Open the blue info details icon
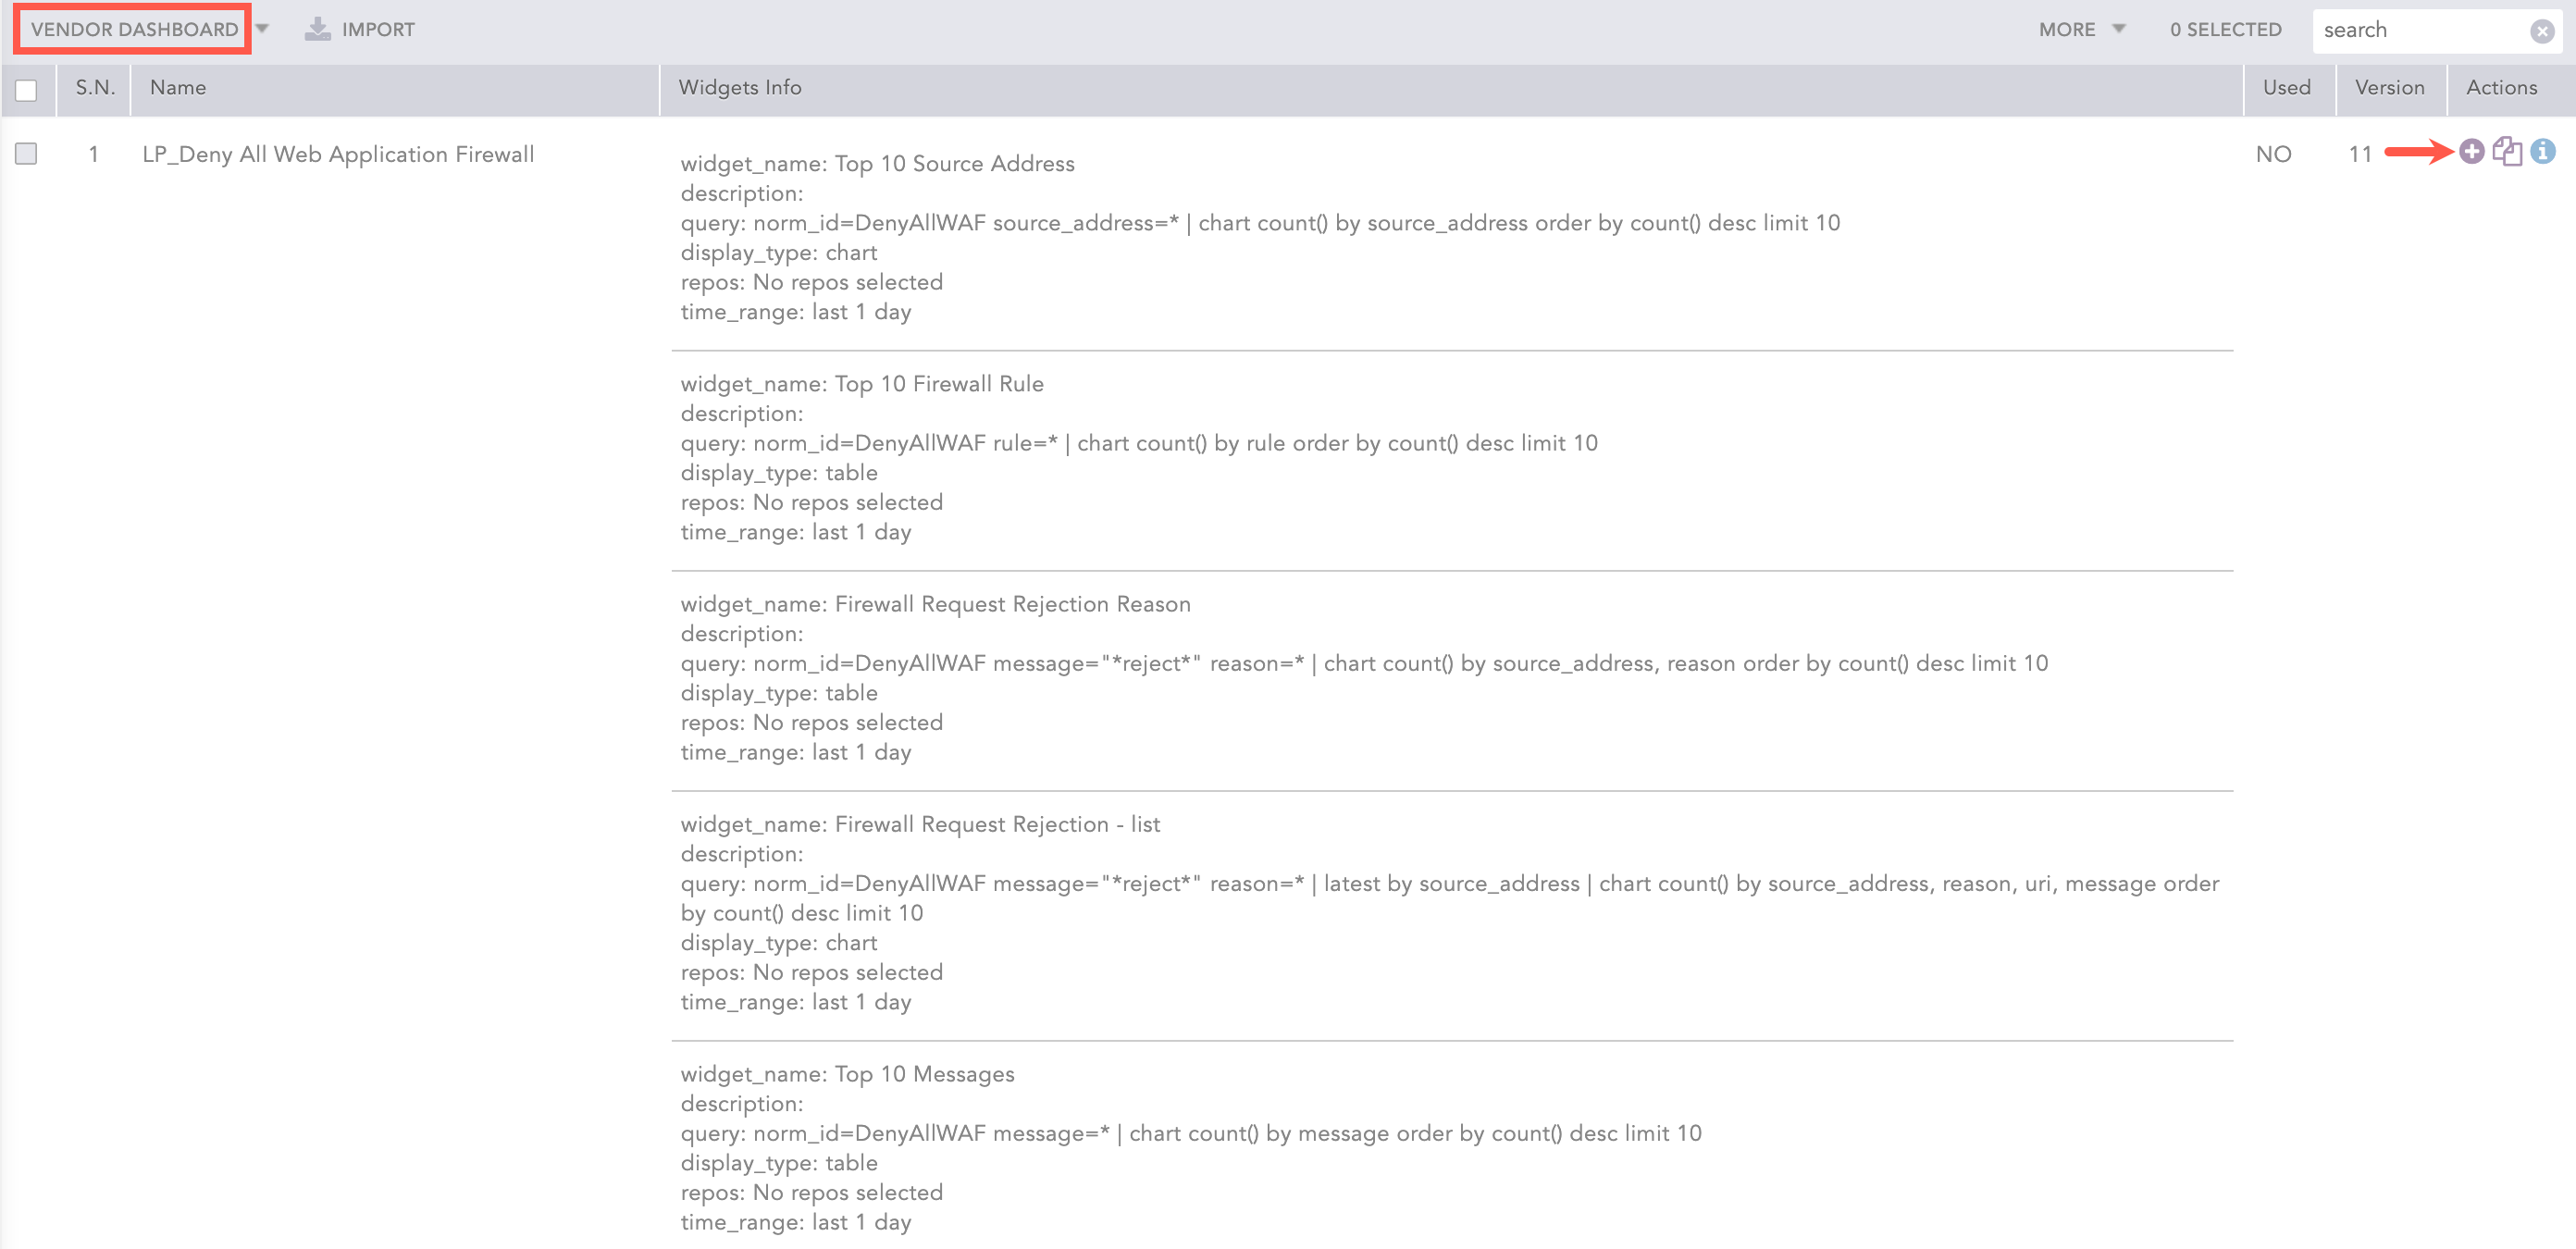The height and width of the screenshot is (1249, 2576). pos(2543,152)
